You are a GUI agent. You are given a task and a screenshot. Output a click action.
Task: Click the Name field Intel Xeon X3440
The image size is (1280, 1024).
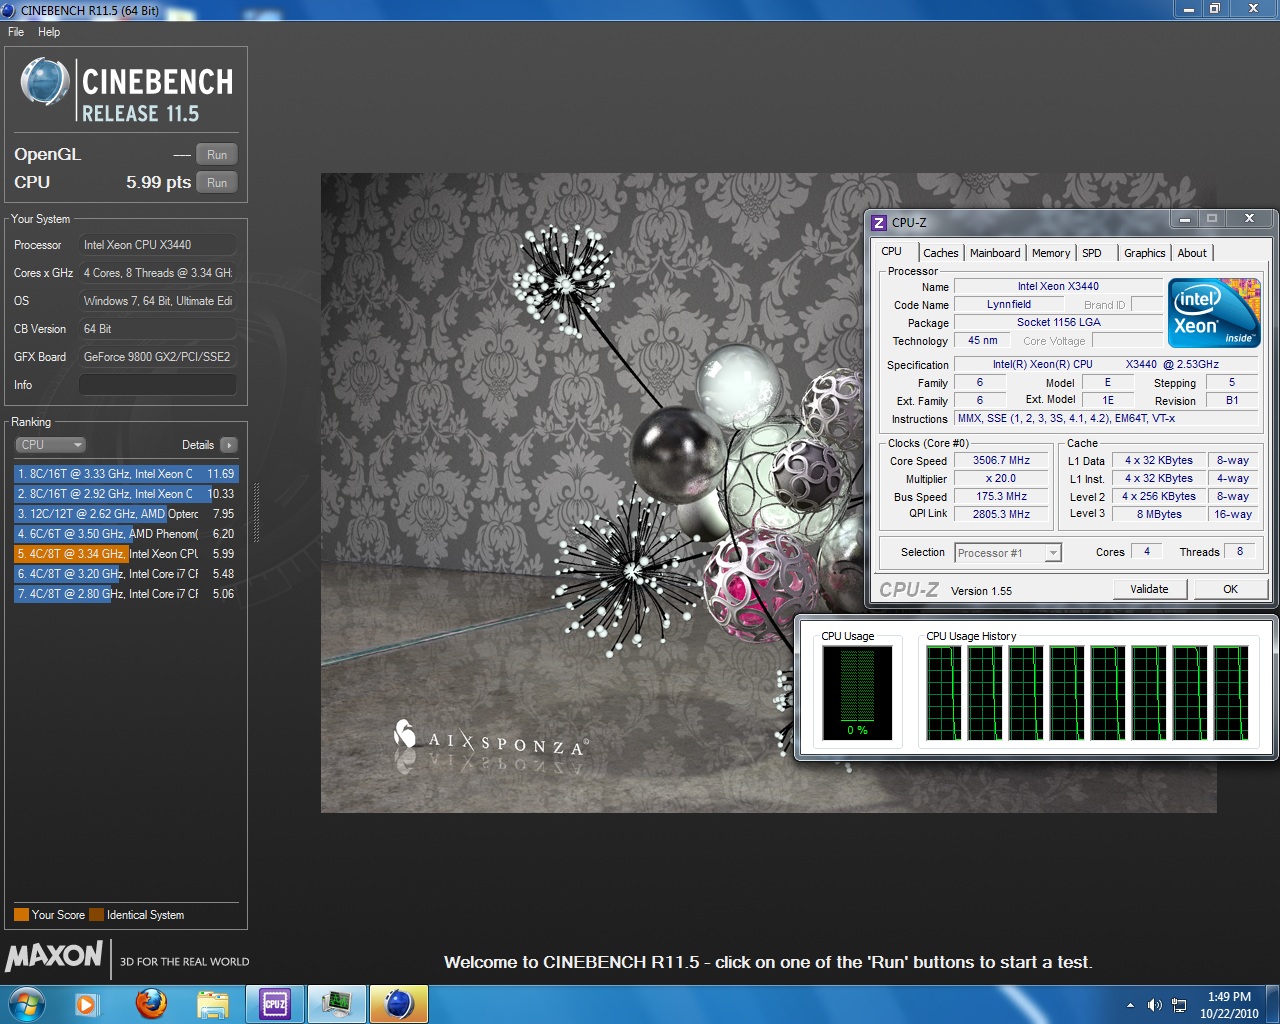click(x=1058, y=287)
